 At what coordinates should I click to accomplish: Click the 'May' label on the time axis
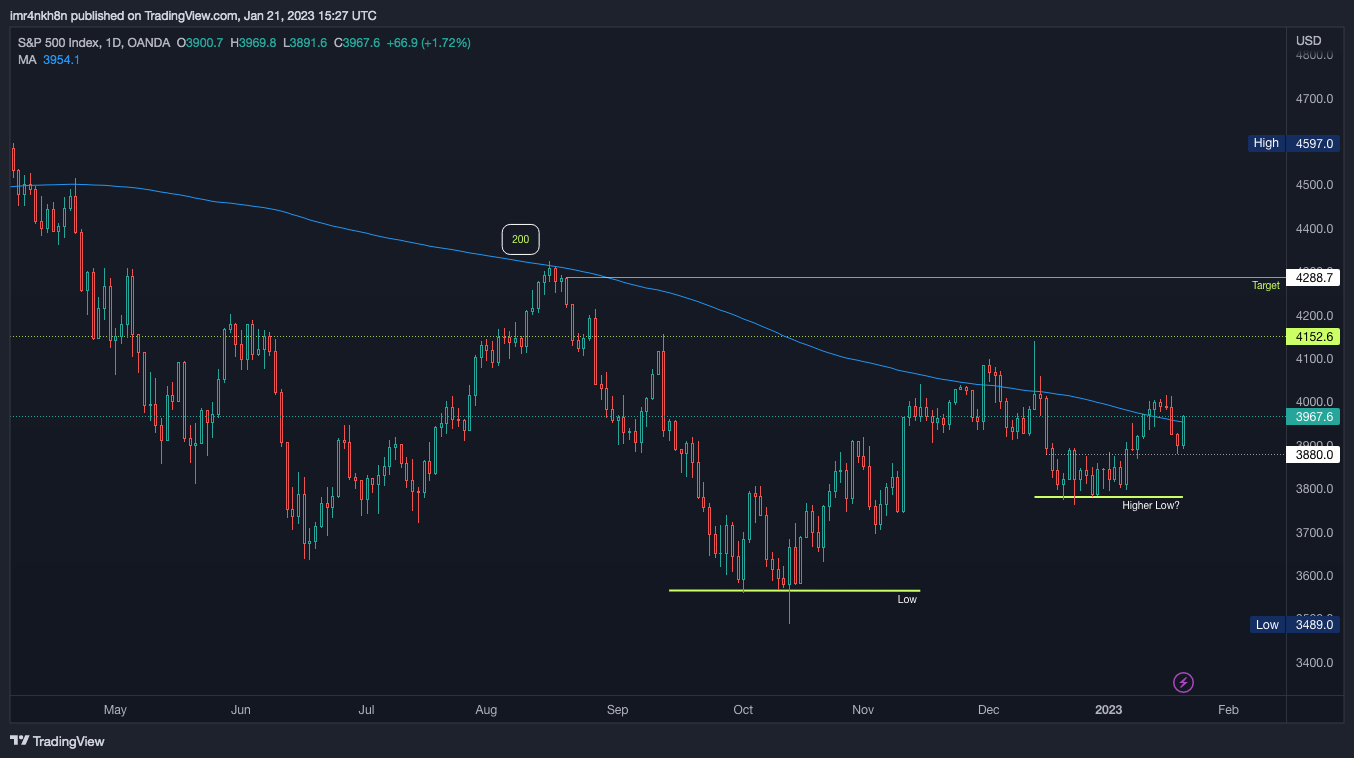[x=115, y=710]
